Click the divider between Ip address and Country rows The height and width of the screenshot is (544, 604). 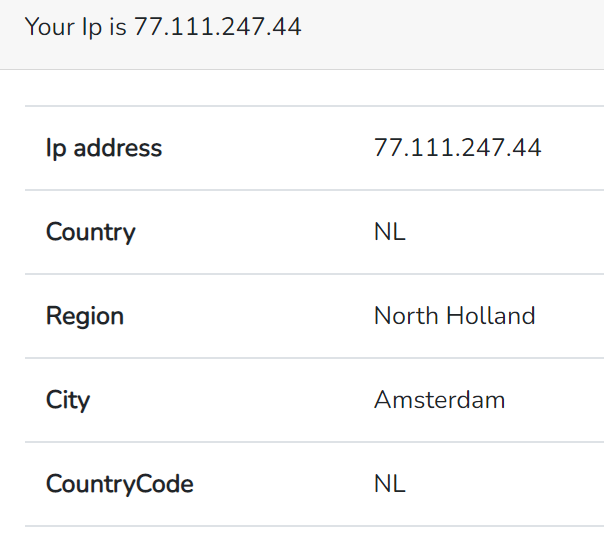coord(314,190)
